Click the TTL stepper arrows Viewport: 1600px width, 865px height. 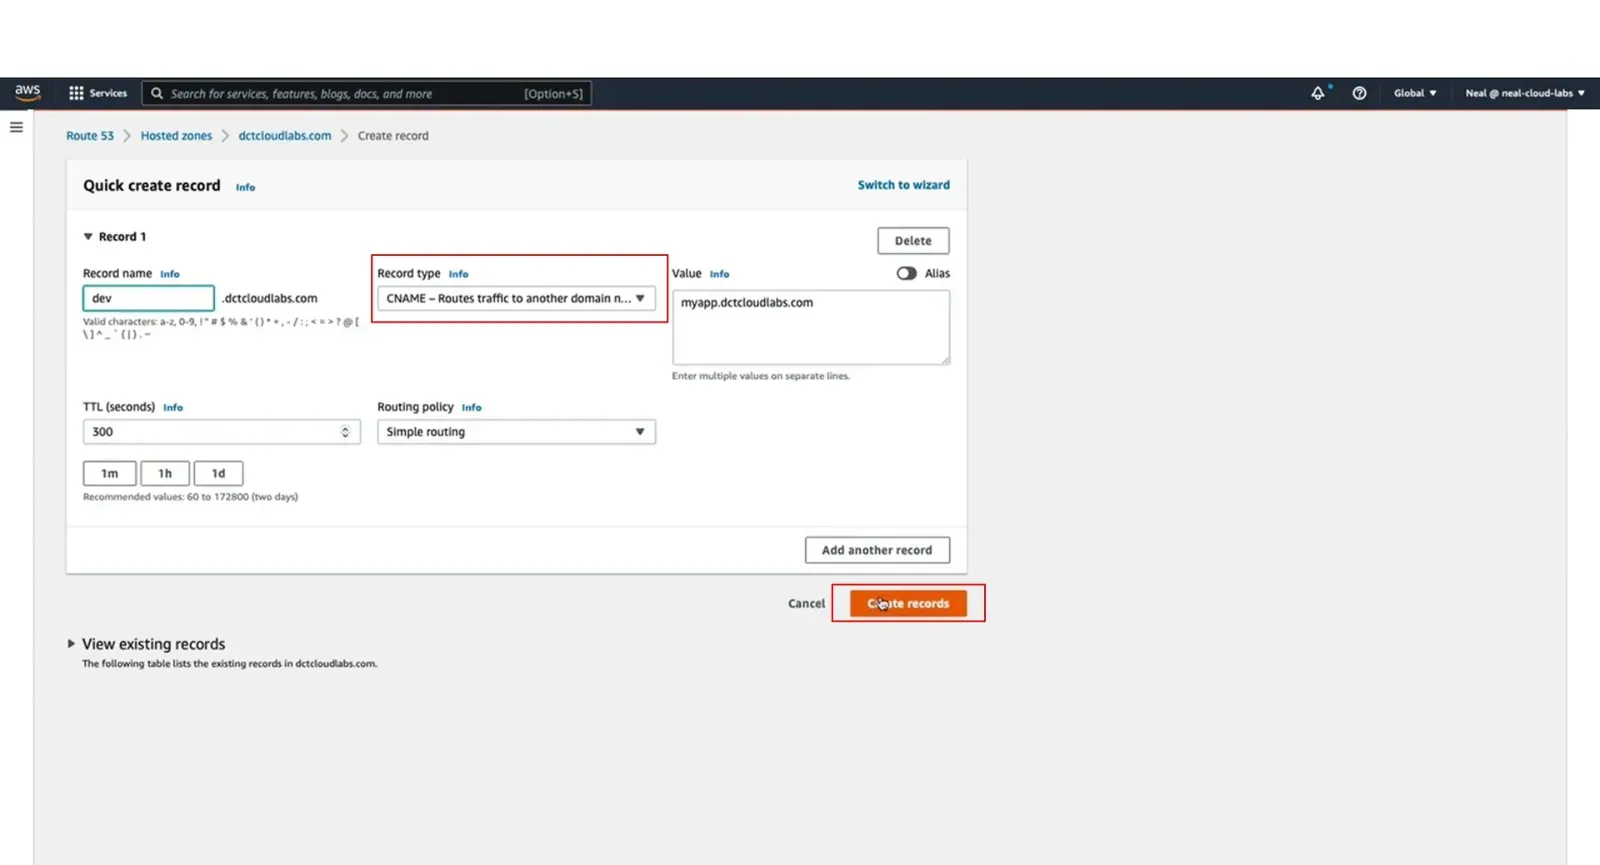[x=345, y=432]
